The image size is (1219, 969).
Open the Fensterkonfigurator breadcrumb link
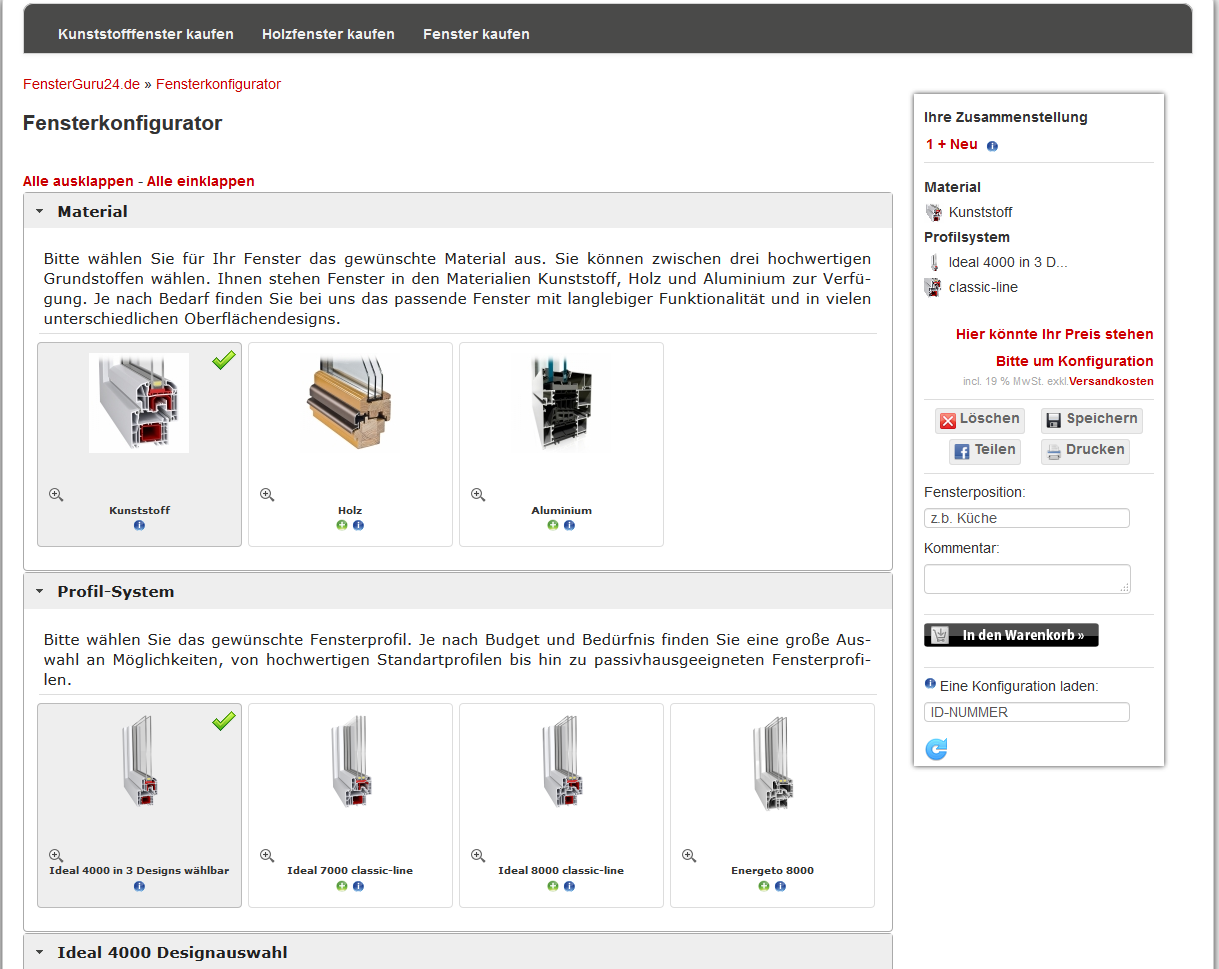(218, 84)
